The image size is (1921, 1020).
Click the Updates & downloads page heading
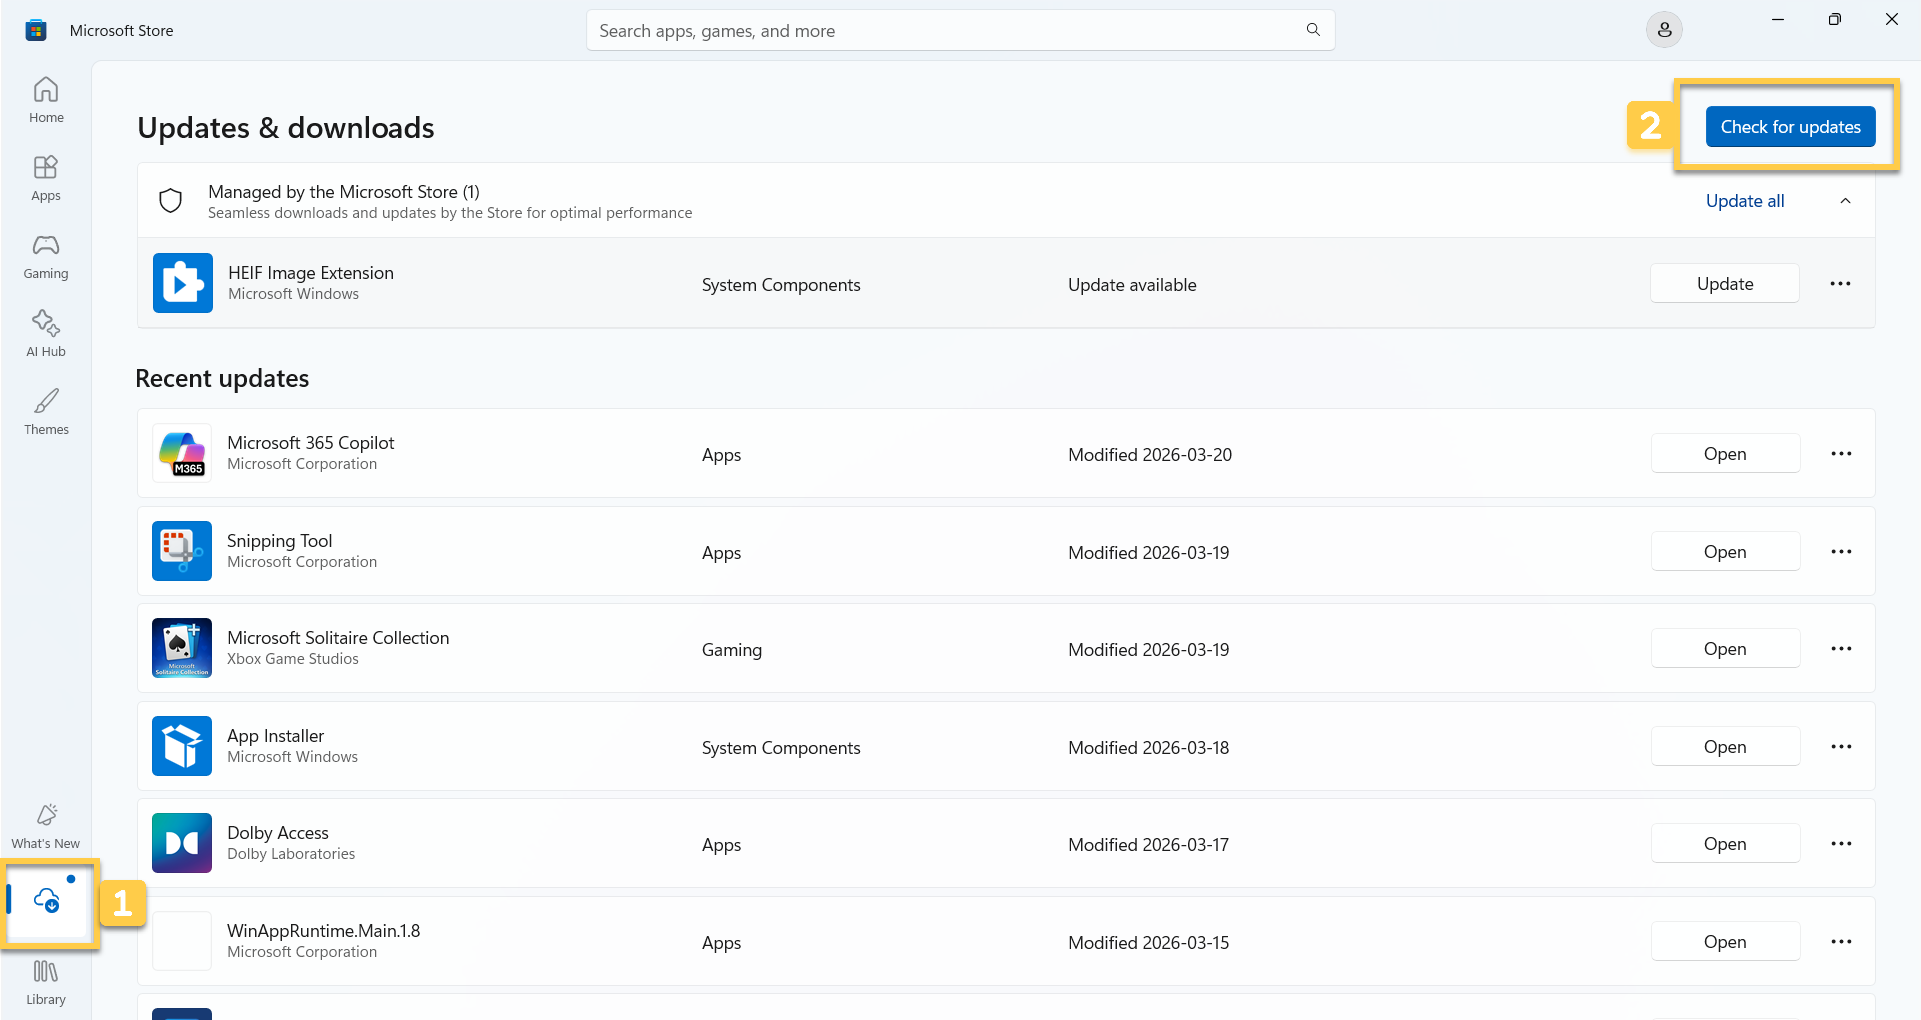(286, 128)
